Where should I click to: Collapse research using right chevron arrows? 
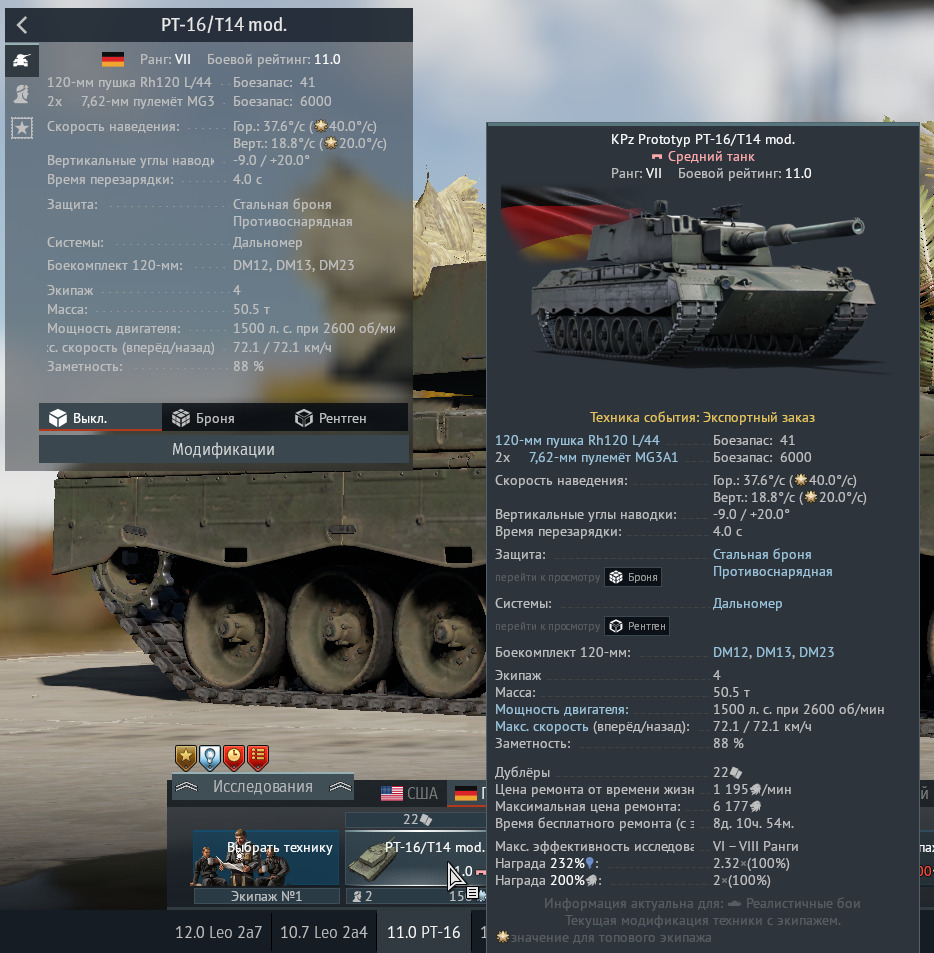point(340,786)
